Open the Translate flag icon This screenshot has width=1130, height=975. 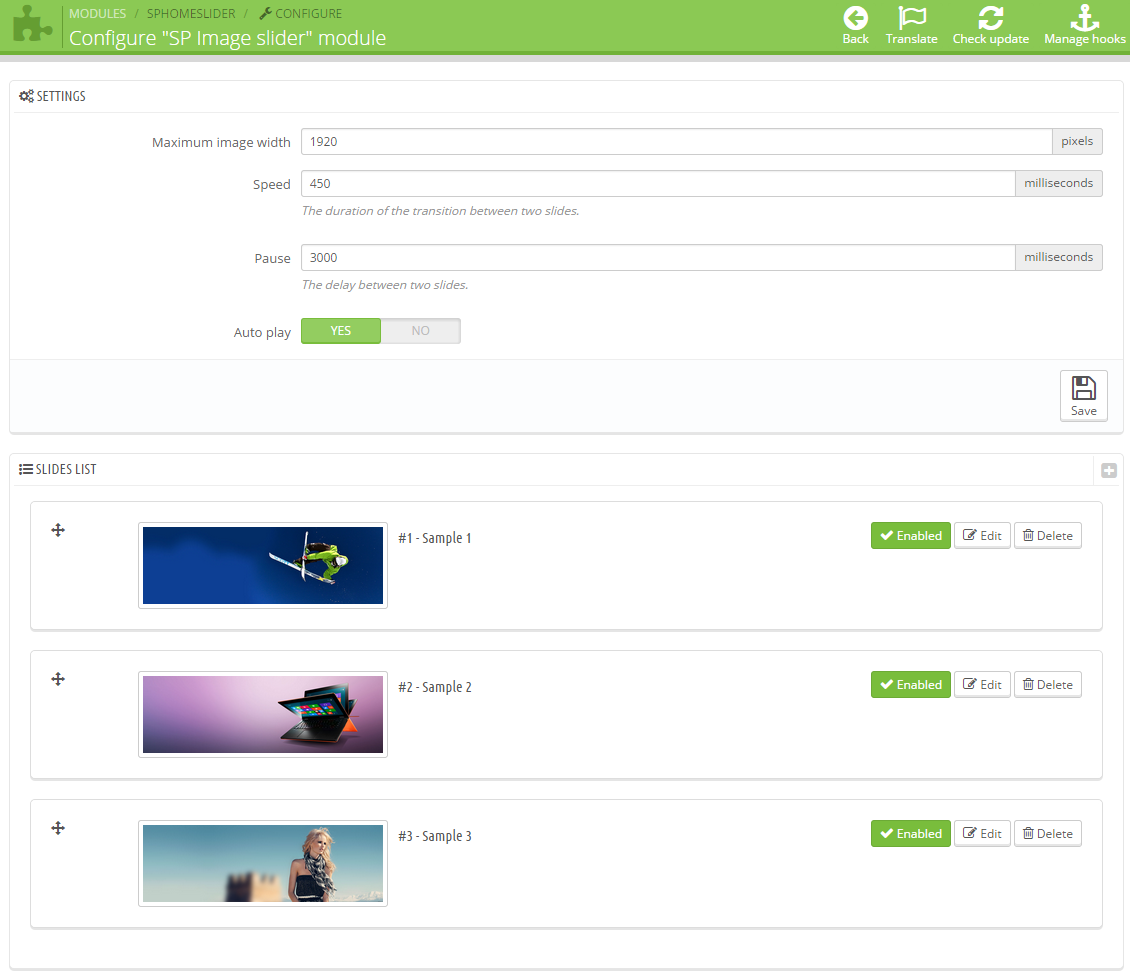[912, 18]
